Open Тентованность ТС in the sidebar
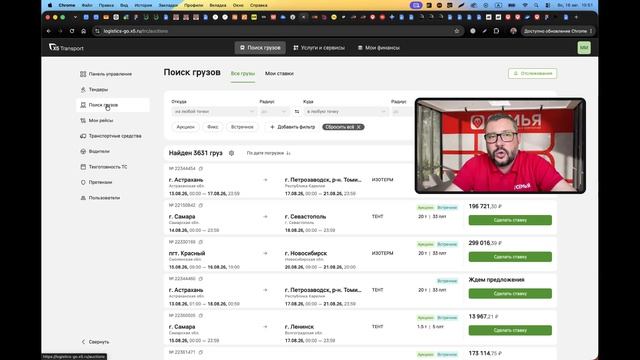 click(104, 167)
